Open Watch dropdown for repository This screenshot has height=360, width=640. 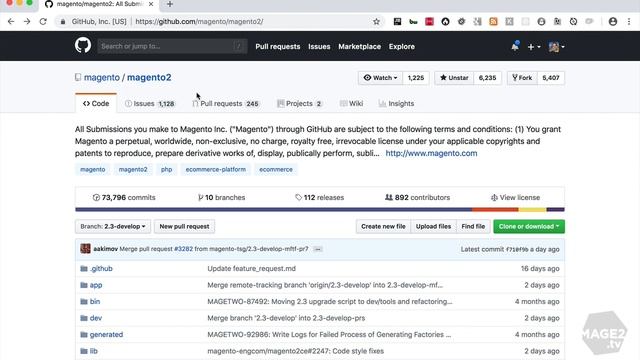pos(380,78)
